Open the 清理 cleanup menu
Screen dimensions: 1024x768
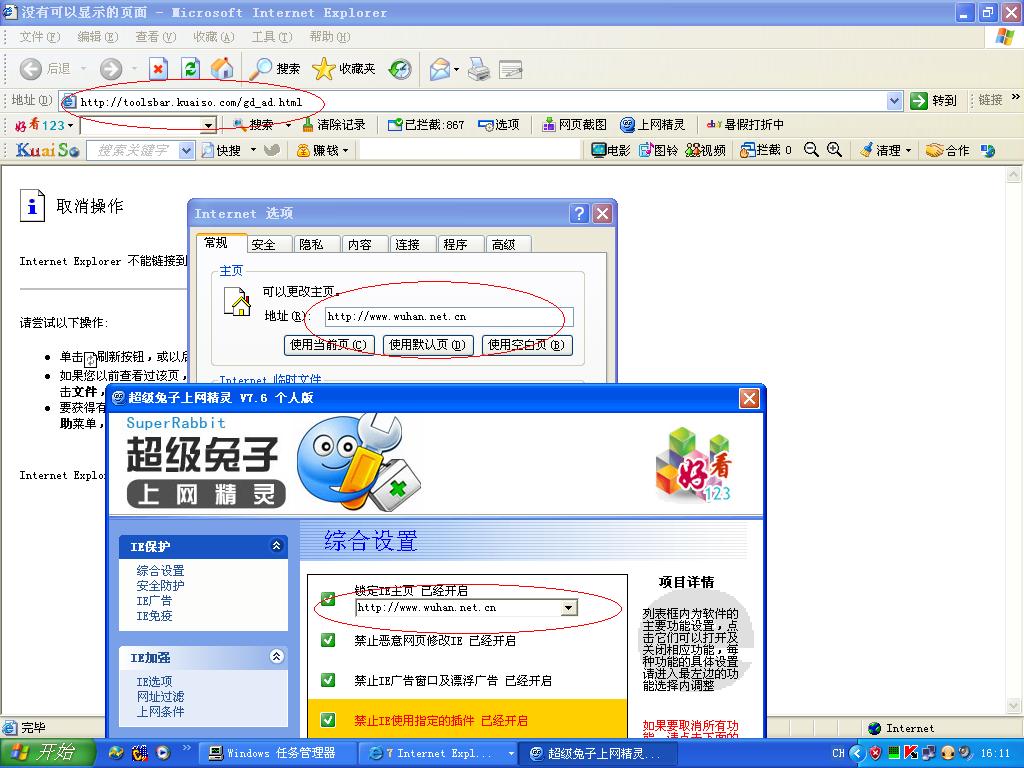point(885,150)
